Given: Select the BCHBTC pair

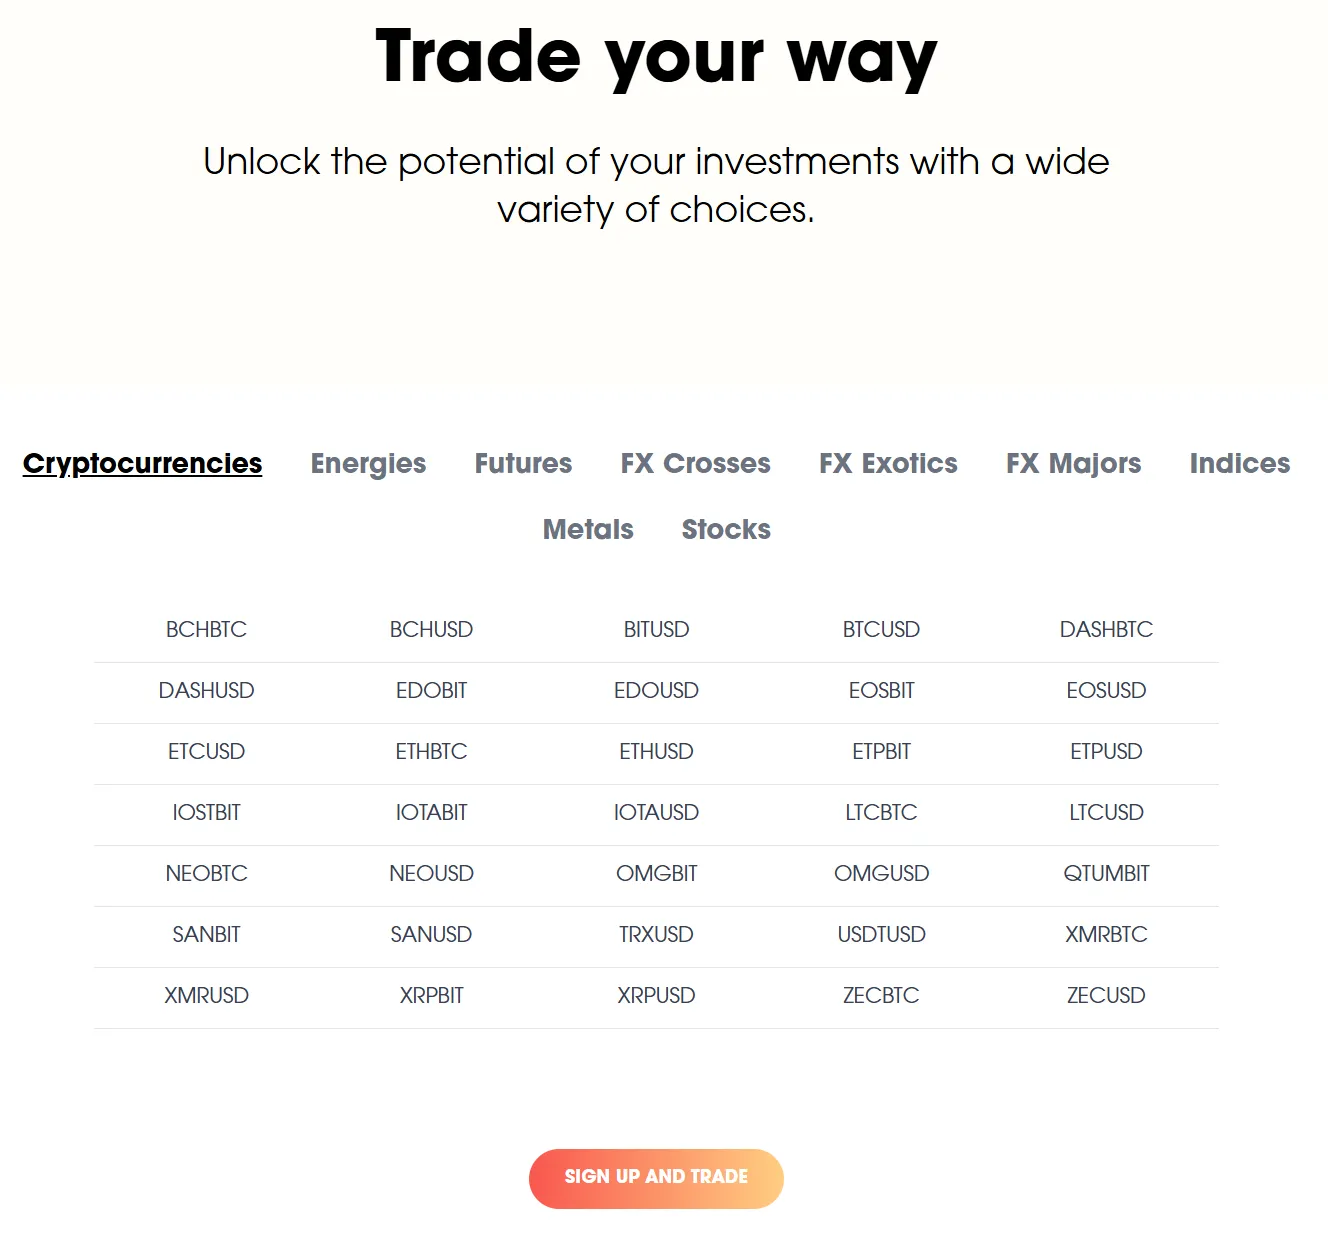Looking at the screenshot, I should click(x=206, y=630).
